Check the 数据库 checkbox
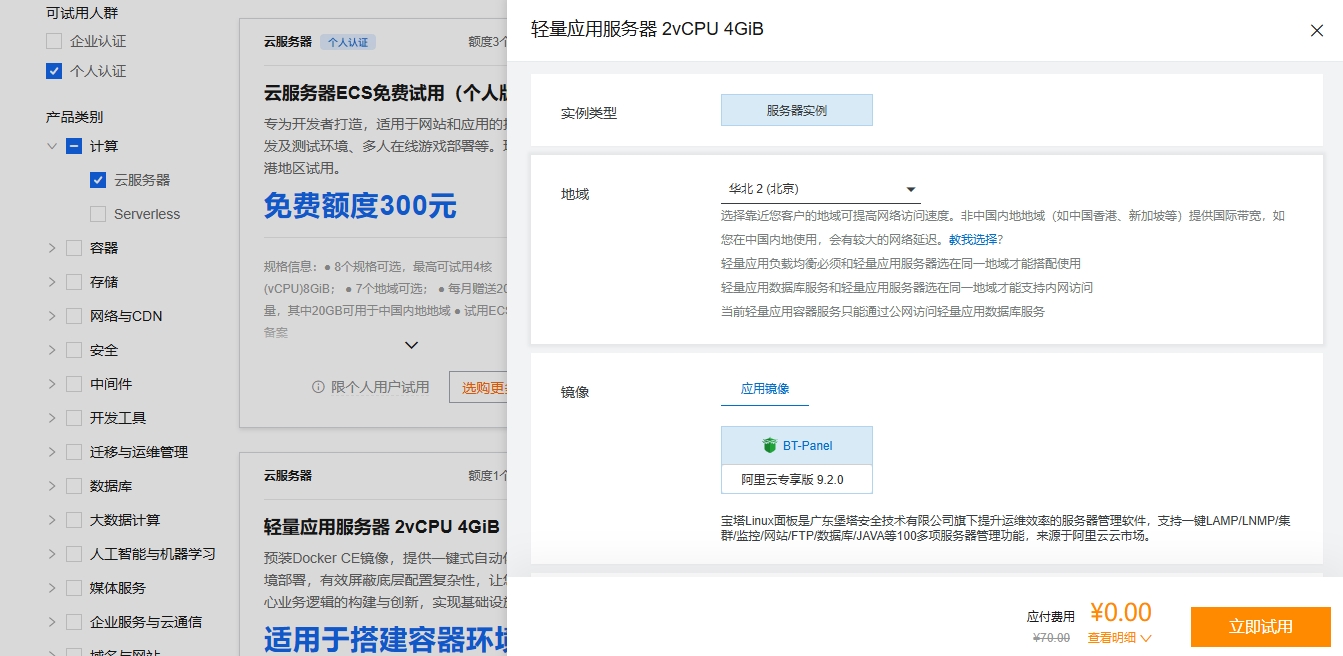The image size is (1343, 656). tap(74, 486)
